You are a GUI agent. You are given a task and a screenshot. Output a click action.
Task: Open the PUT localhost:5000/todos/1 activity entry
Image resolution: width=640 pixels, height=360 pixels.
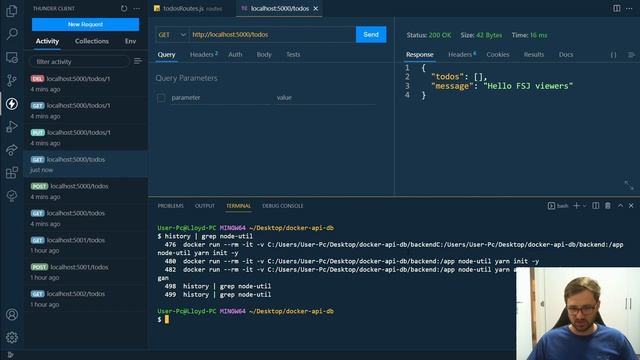tap(86, 138)
